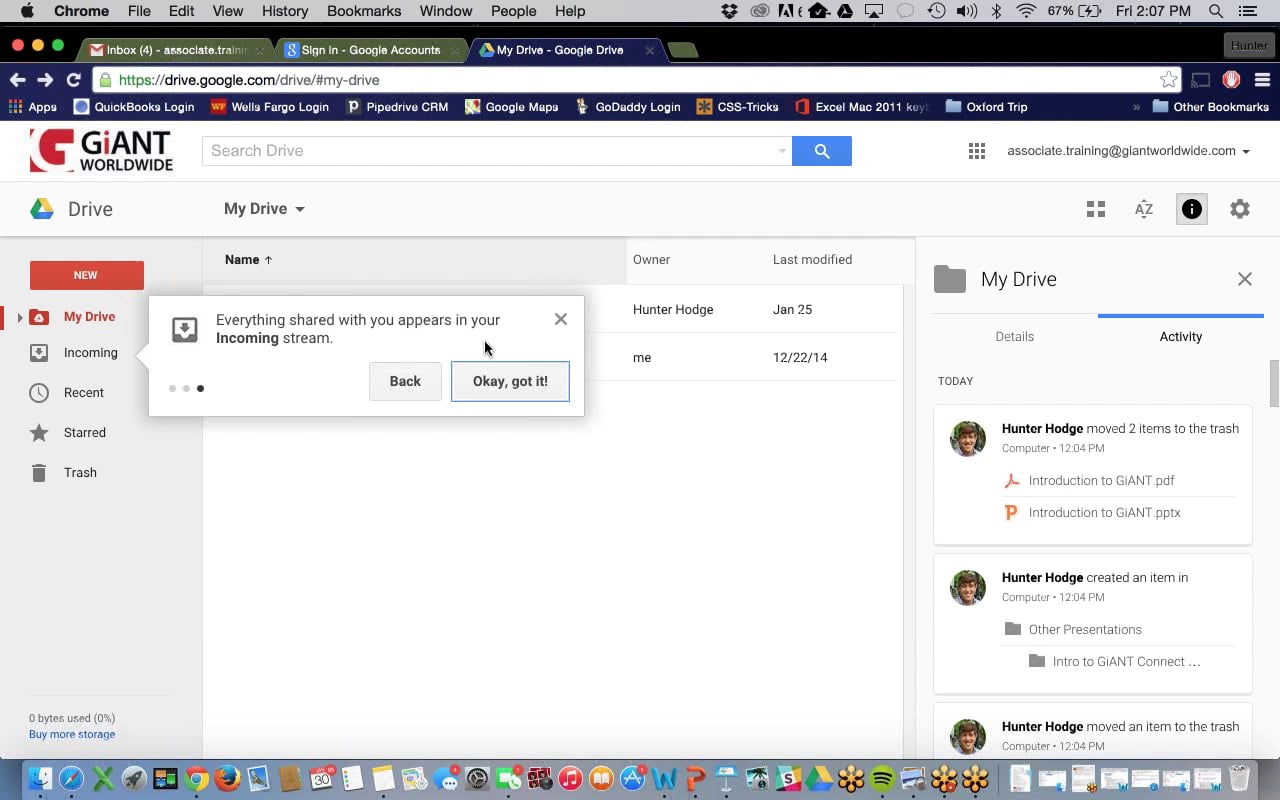Open CSS-Tricks bookmark
This screenshot has width=1280, height=800.
[738, 107]
